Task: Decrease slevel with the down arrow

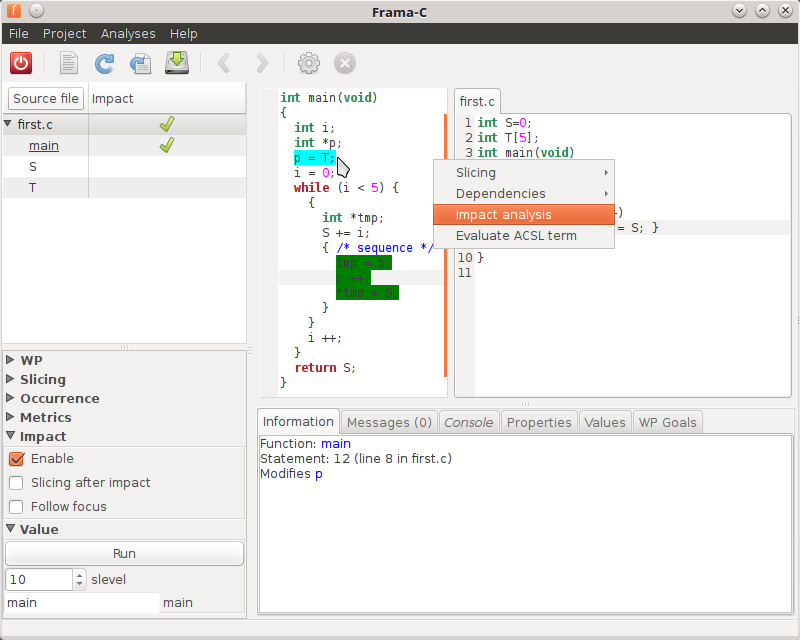Action: 79,584
